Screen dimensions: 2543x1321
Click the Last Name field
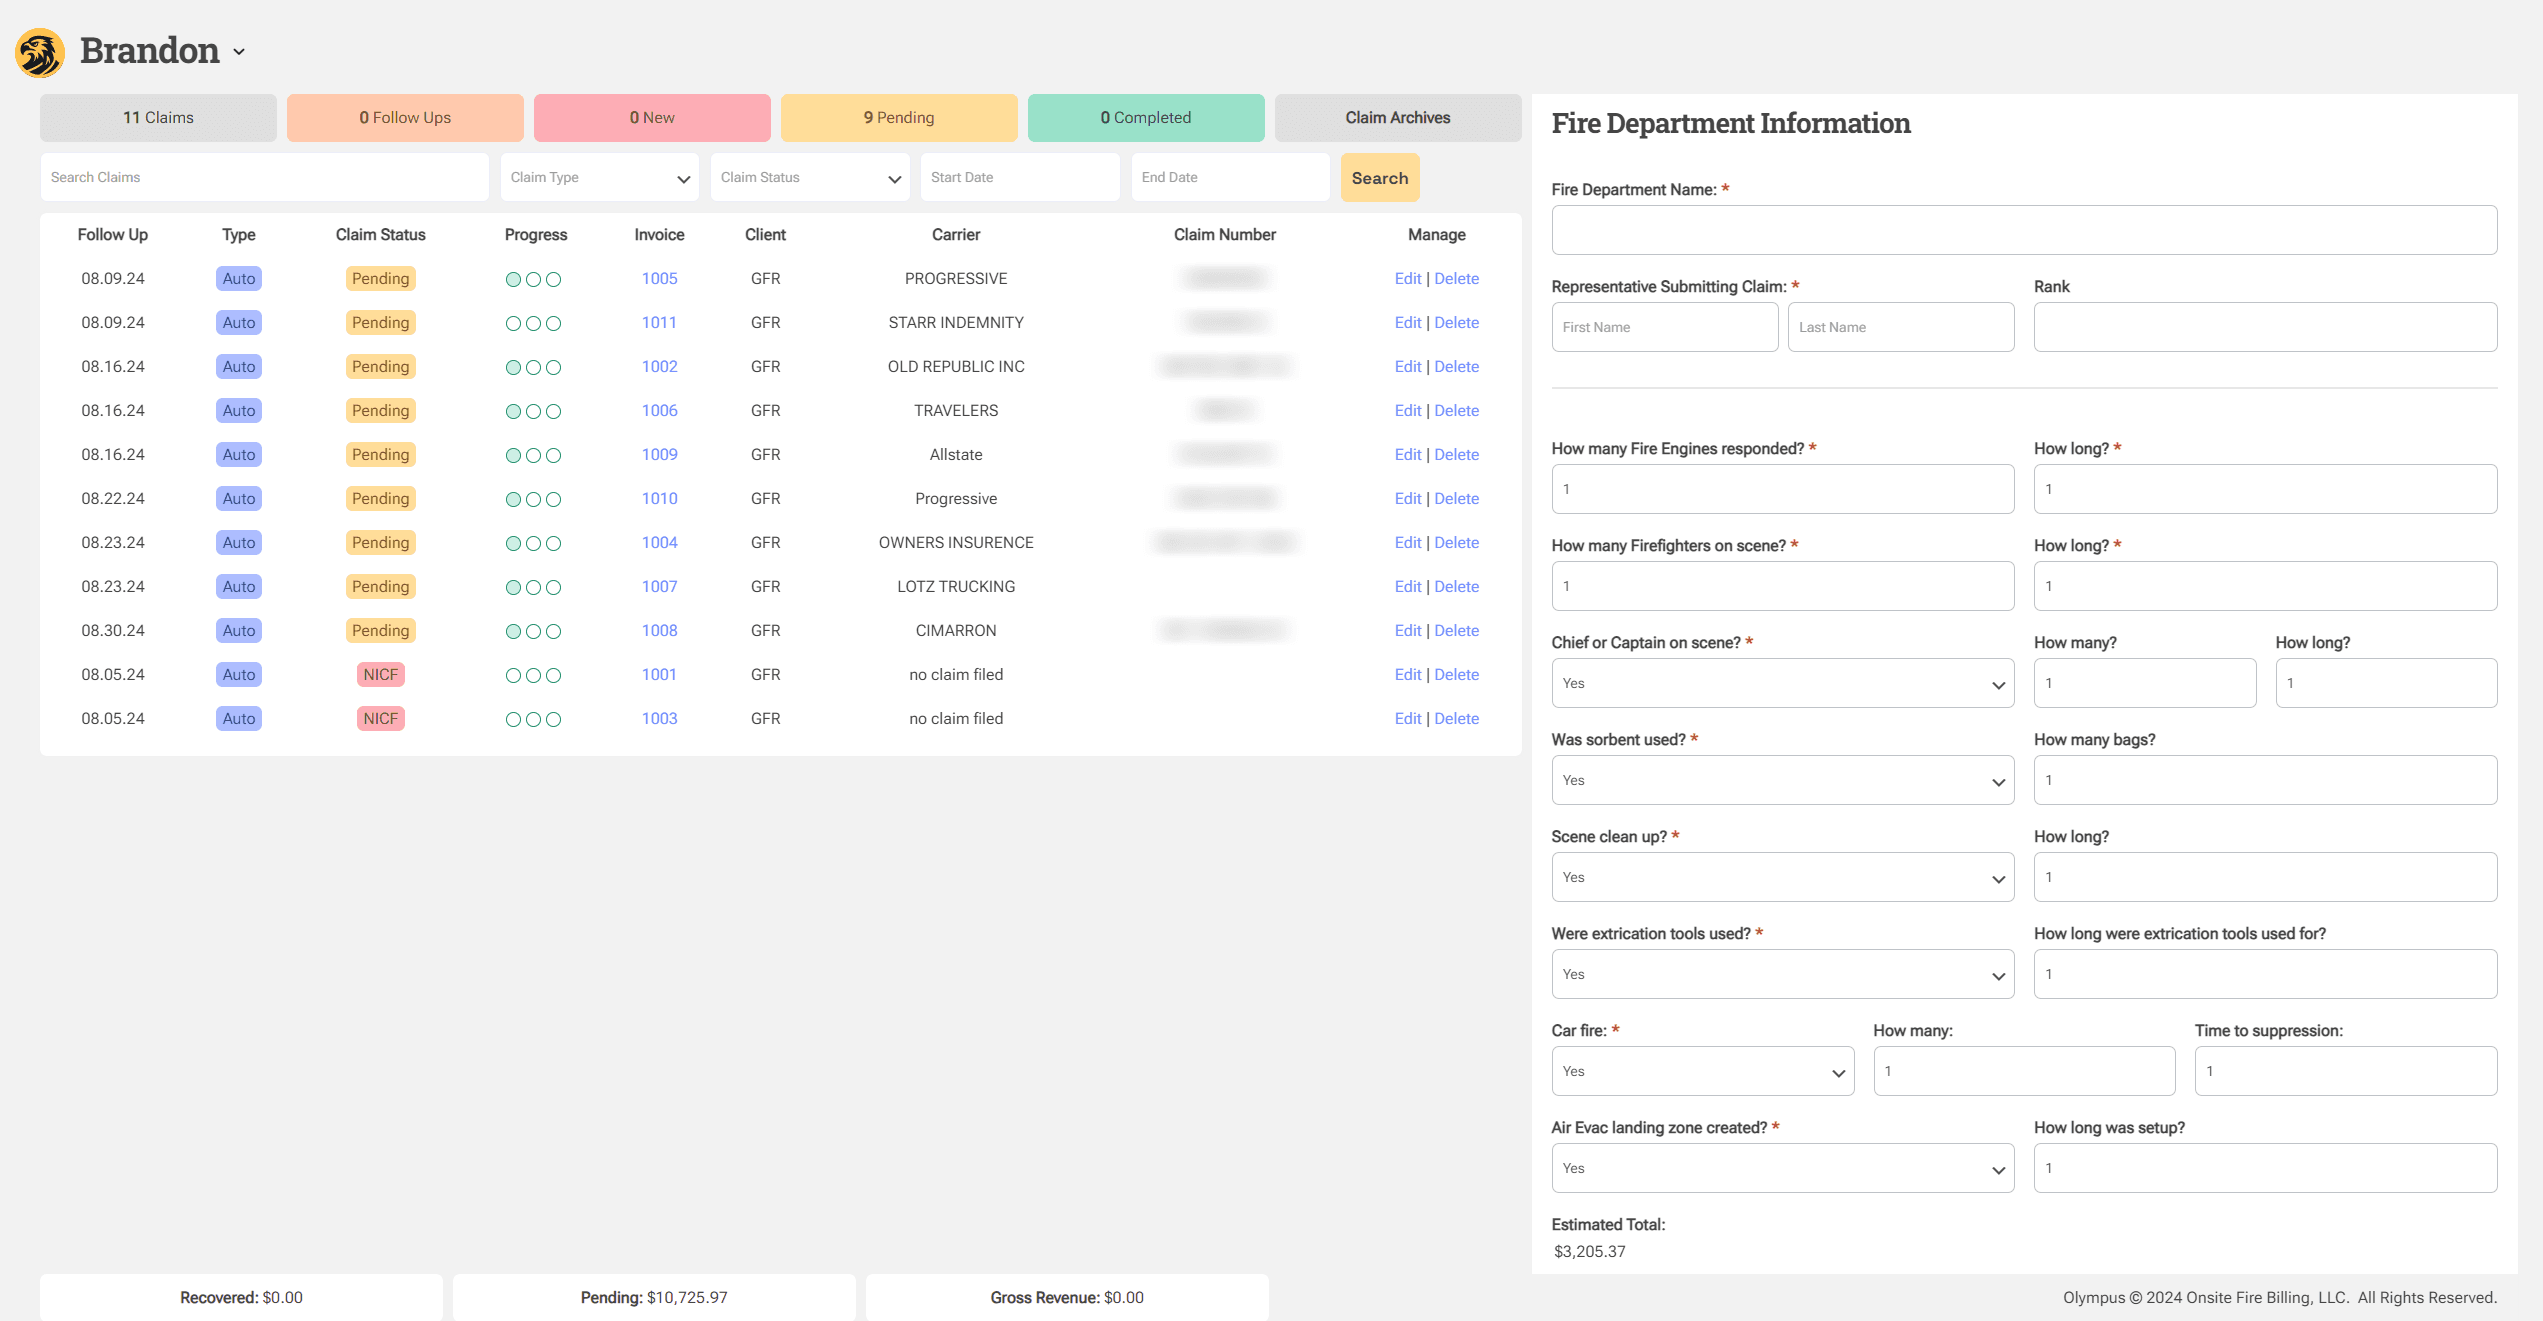(x=1900, y=327)
